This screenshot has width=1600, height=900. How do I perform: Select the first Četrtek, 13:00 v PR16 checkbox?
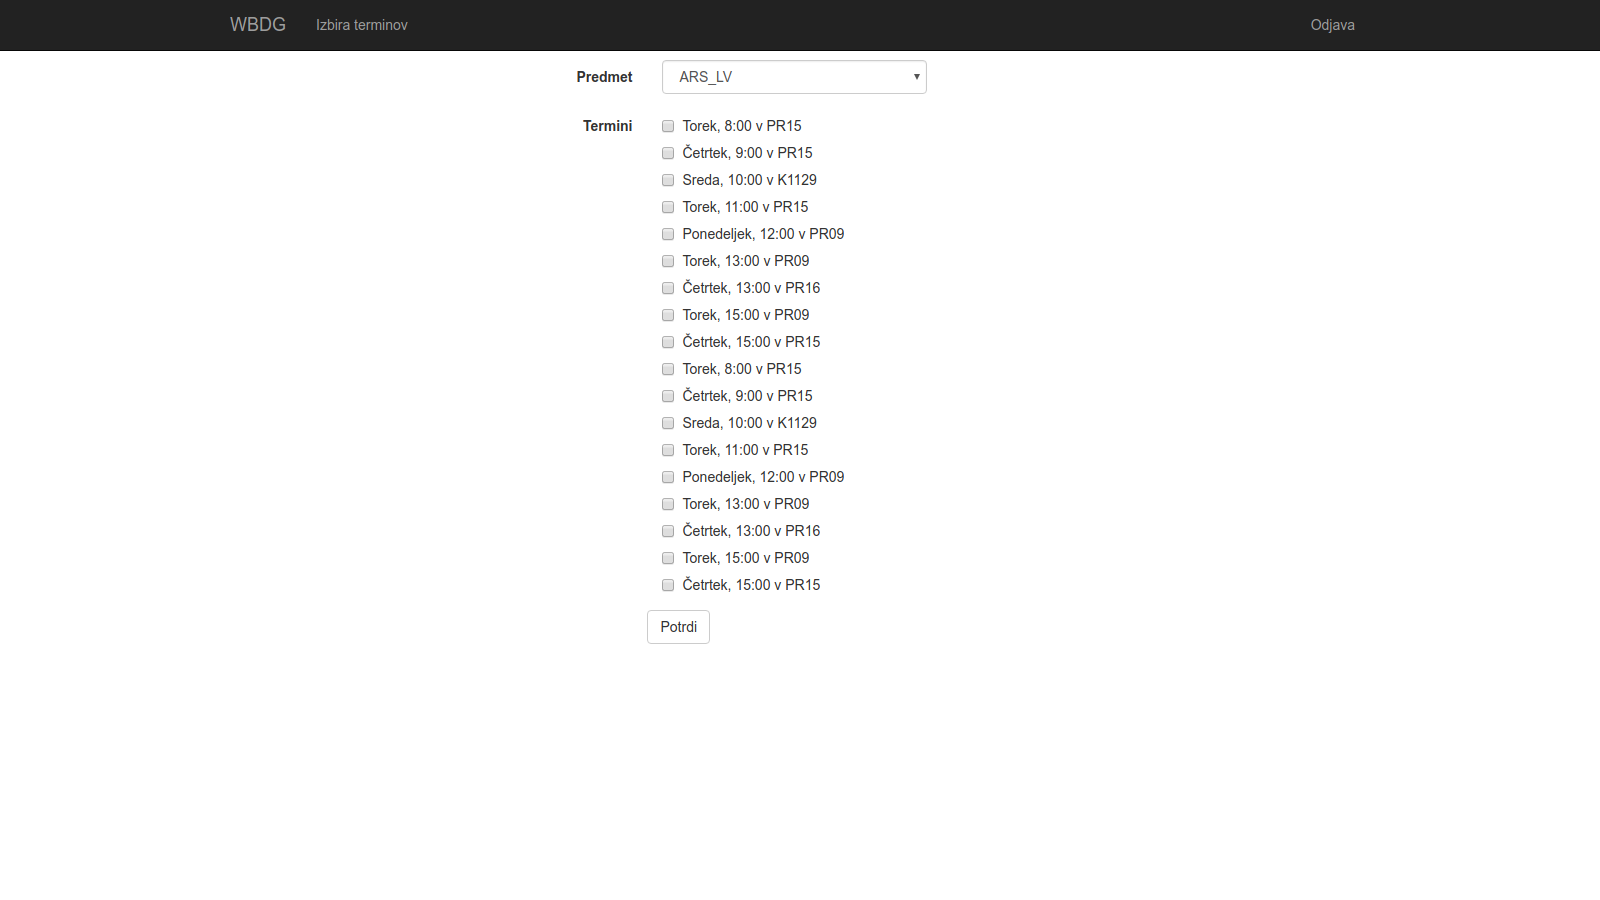coord(668,288)
